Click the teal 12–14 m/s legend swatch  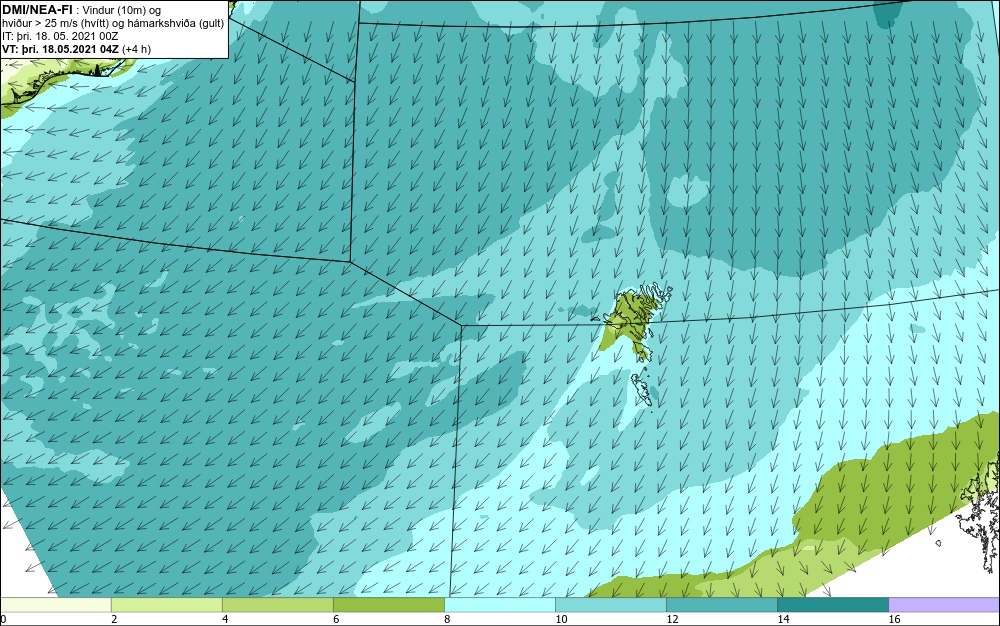pyautogui.click(x=722, y=605)
